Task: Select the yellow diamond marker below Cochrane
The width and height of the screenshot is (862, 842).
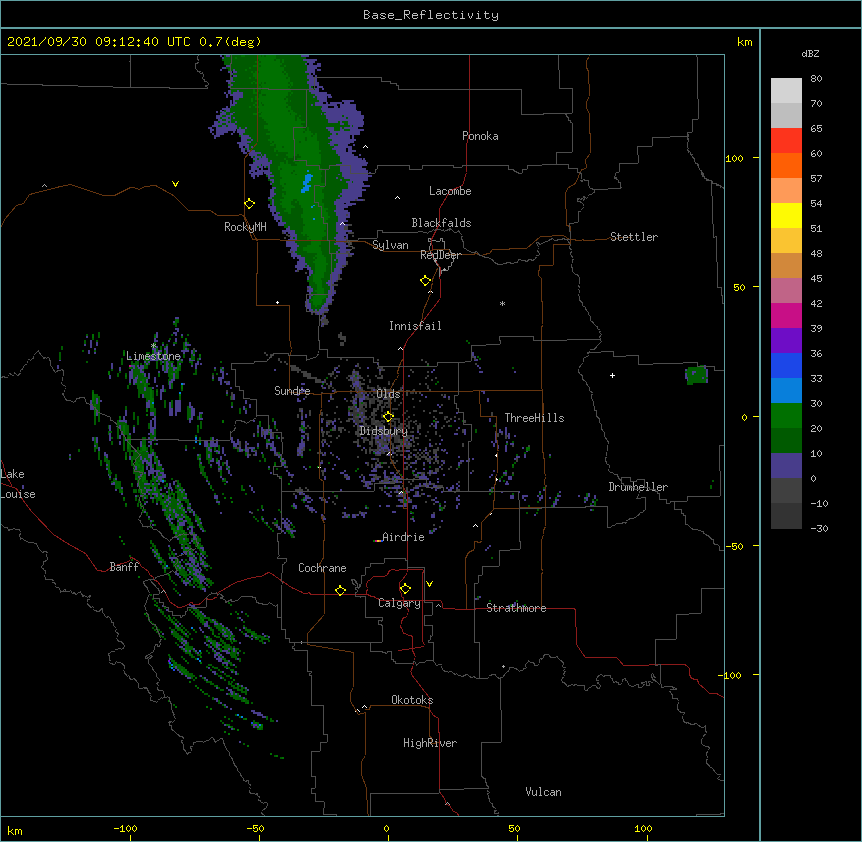Action: [340, 590]
